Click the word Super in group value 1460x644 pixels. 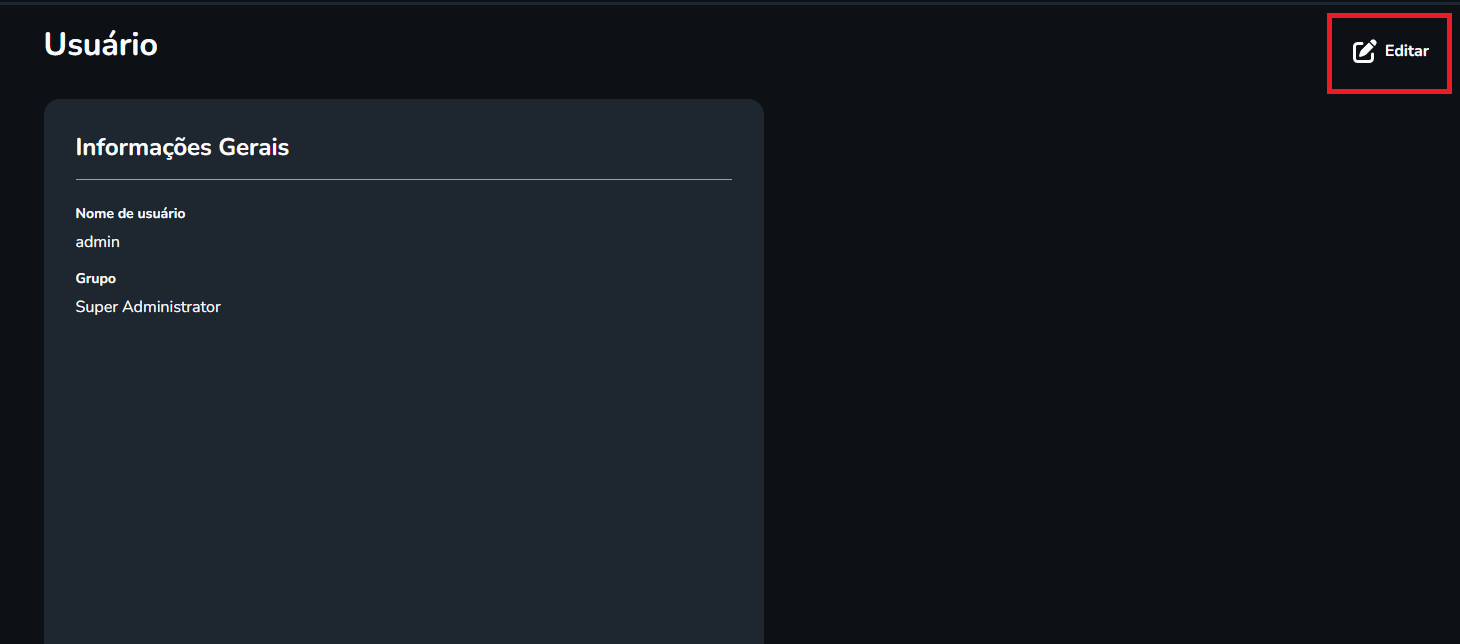tap(97, 307)
